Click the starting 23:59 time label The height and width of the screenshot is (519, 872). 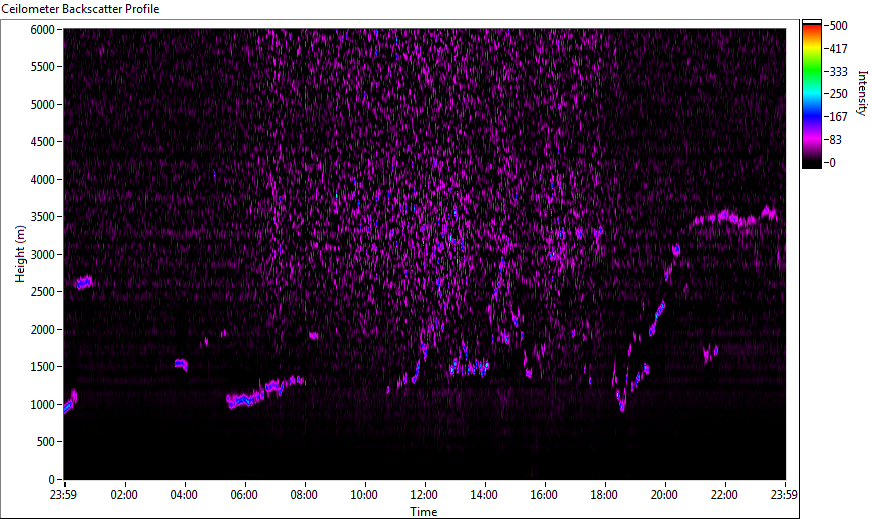[x=64, y=495]
